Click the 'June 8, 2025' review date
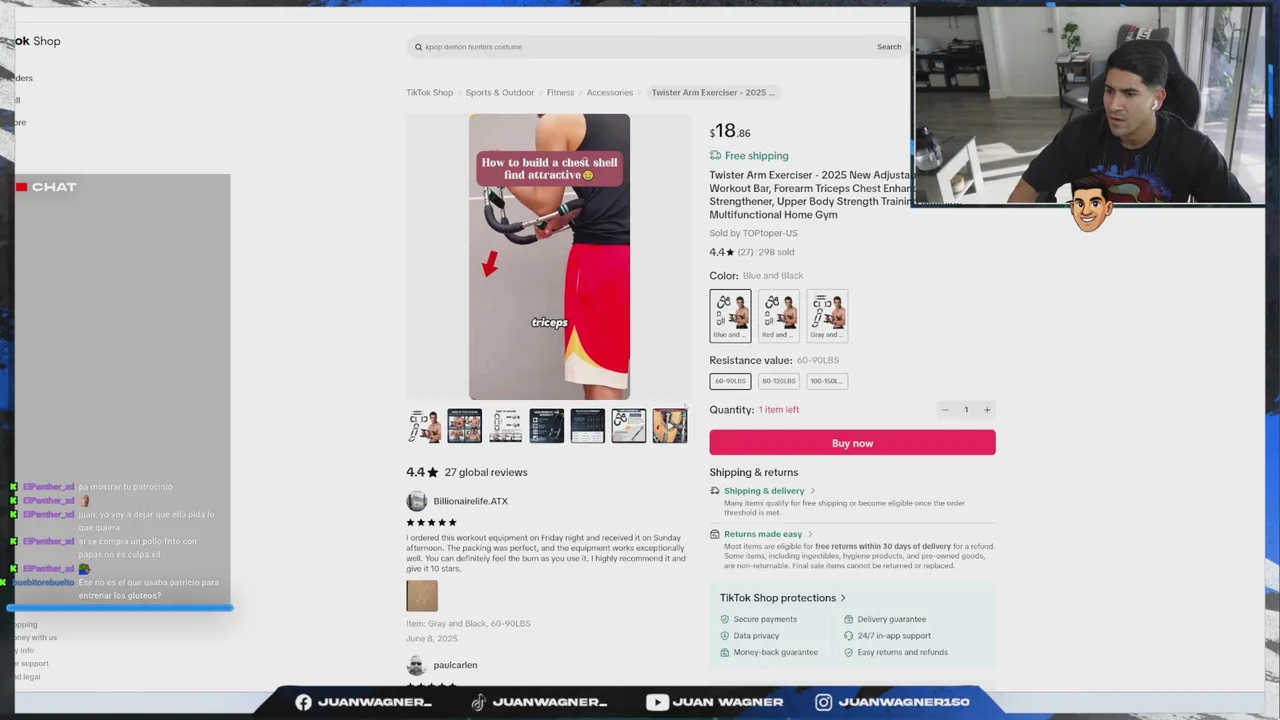 pos(432,638)
